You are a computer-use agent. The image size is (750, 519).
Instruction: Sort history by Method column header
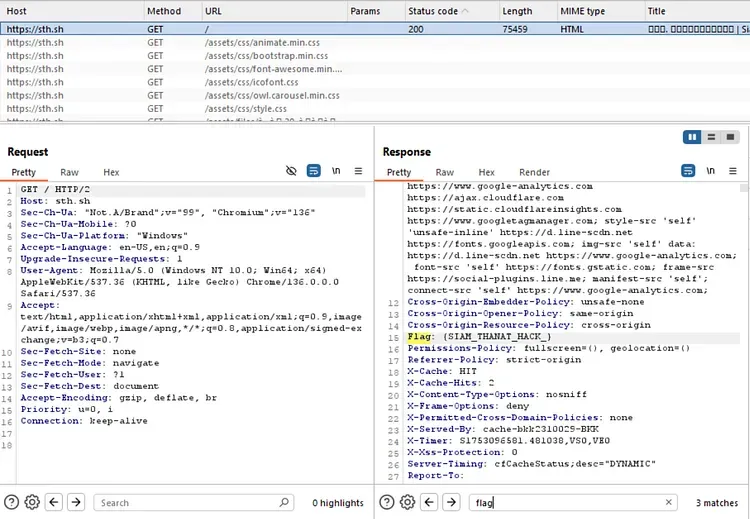tap(173, 11)
